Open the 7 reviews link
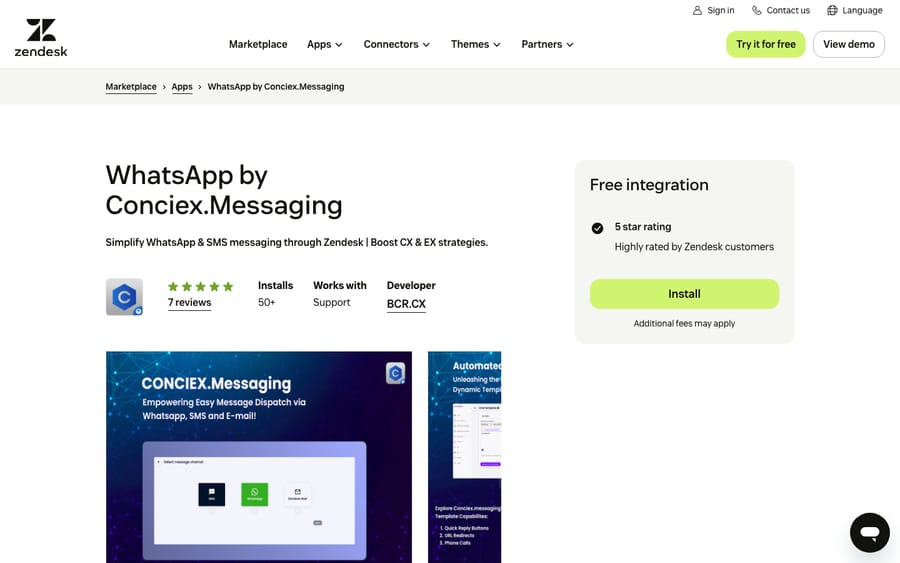The height and width of the screenshot is (563, 900). [x=189, y=302]
